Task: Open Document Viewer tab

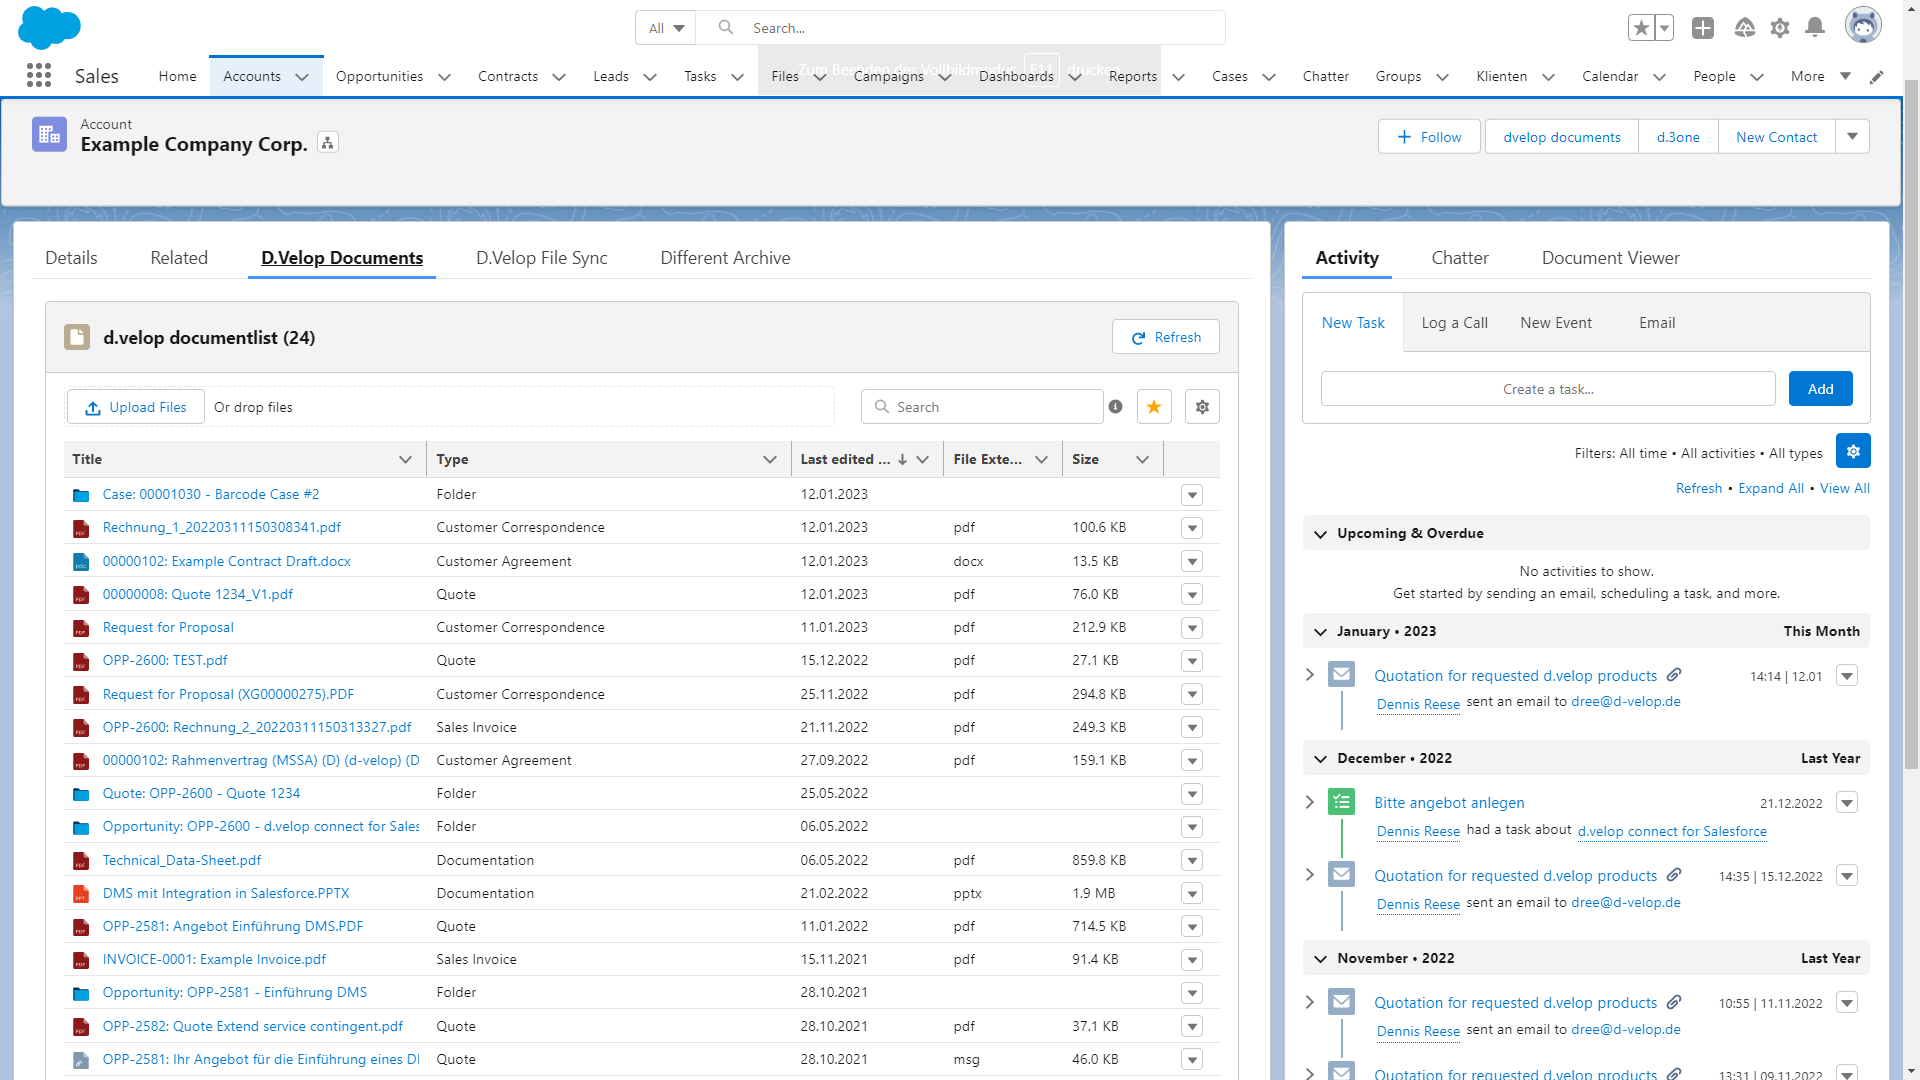Action: tap(1610, 258)
